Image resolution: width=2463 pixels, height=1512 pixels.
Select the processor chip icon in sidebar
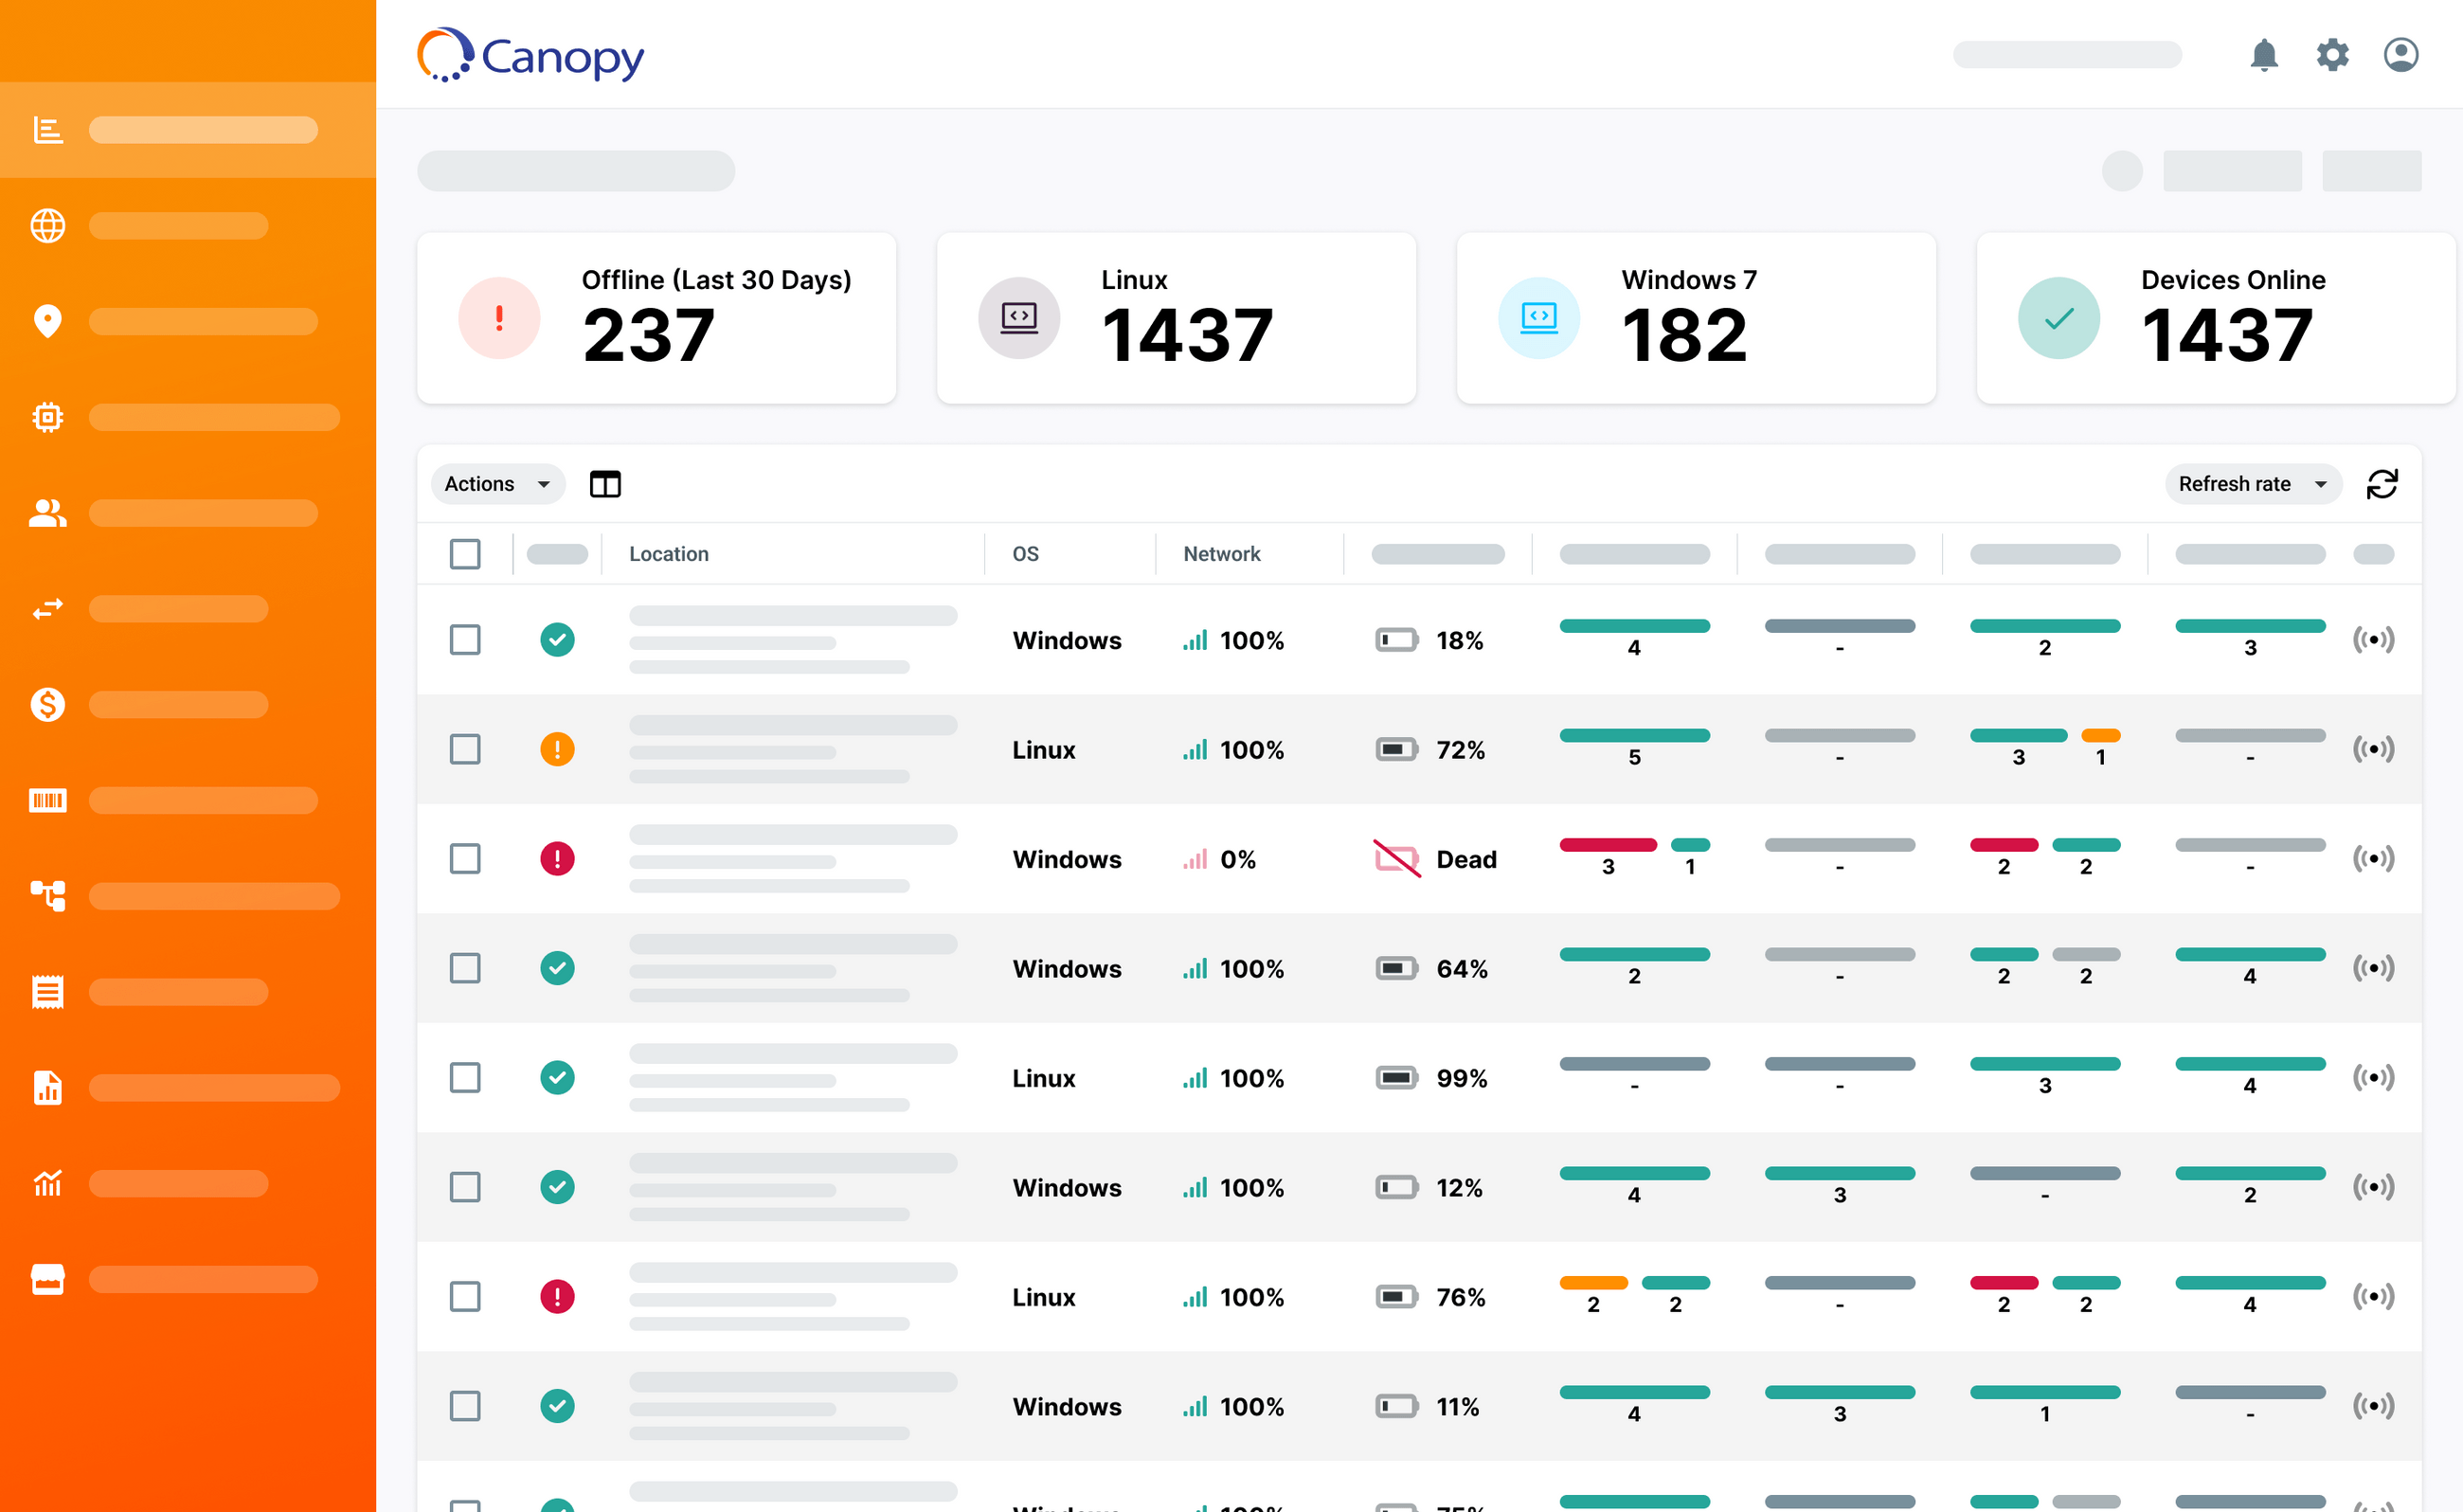(x=48, y=417)
